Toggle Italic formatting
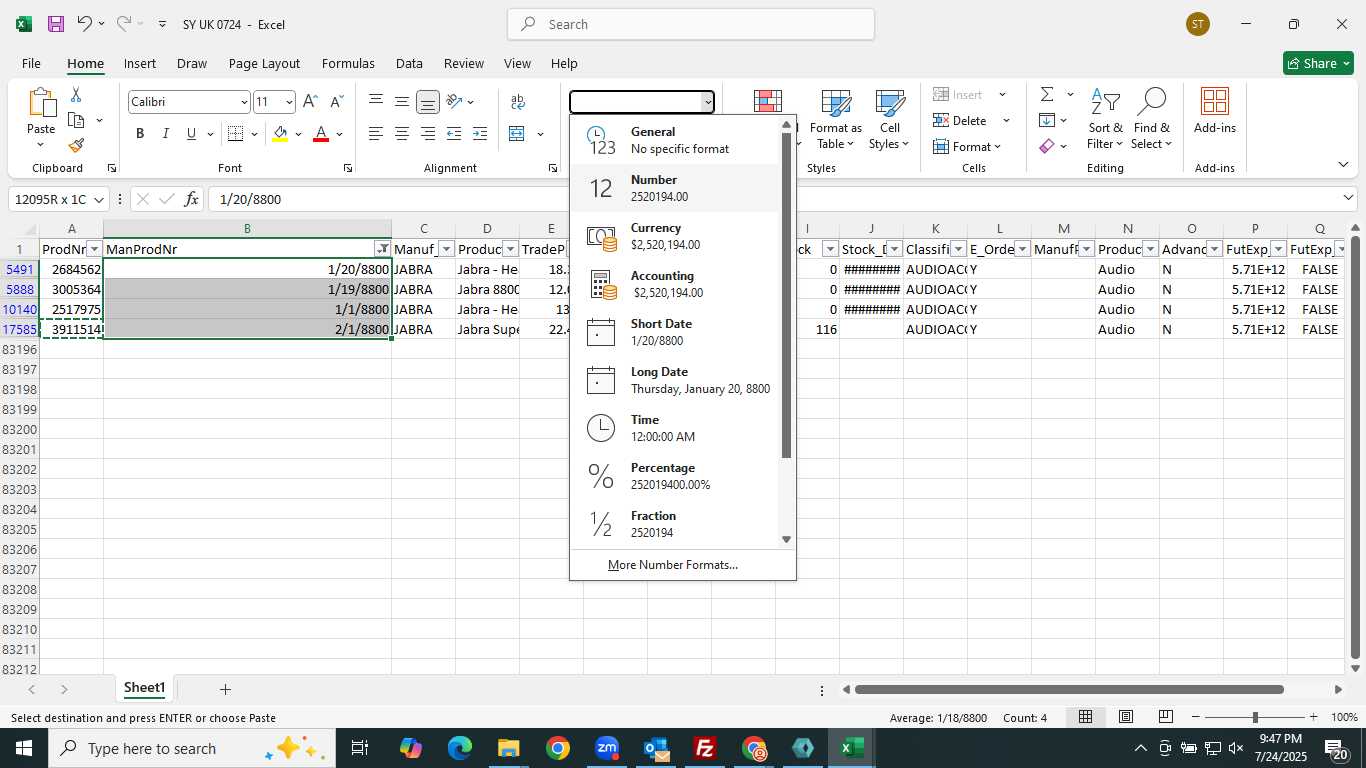Image resolution: width=1366 pixels, height=768 pixels. pos(165,134)
